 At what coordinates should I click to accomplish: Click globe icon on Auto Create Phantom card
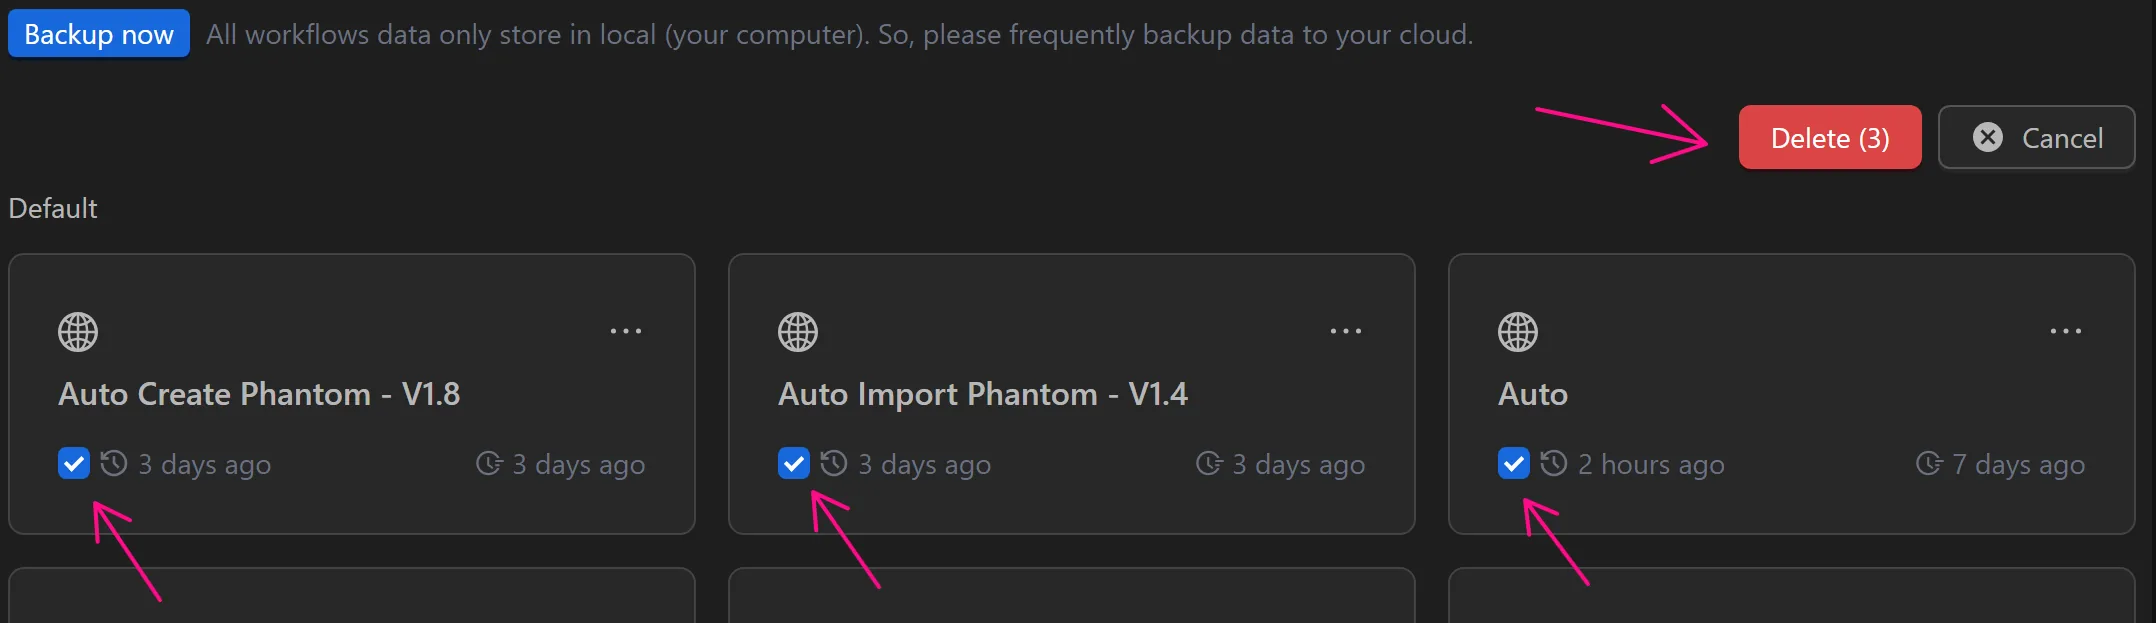tap(78, 332)
